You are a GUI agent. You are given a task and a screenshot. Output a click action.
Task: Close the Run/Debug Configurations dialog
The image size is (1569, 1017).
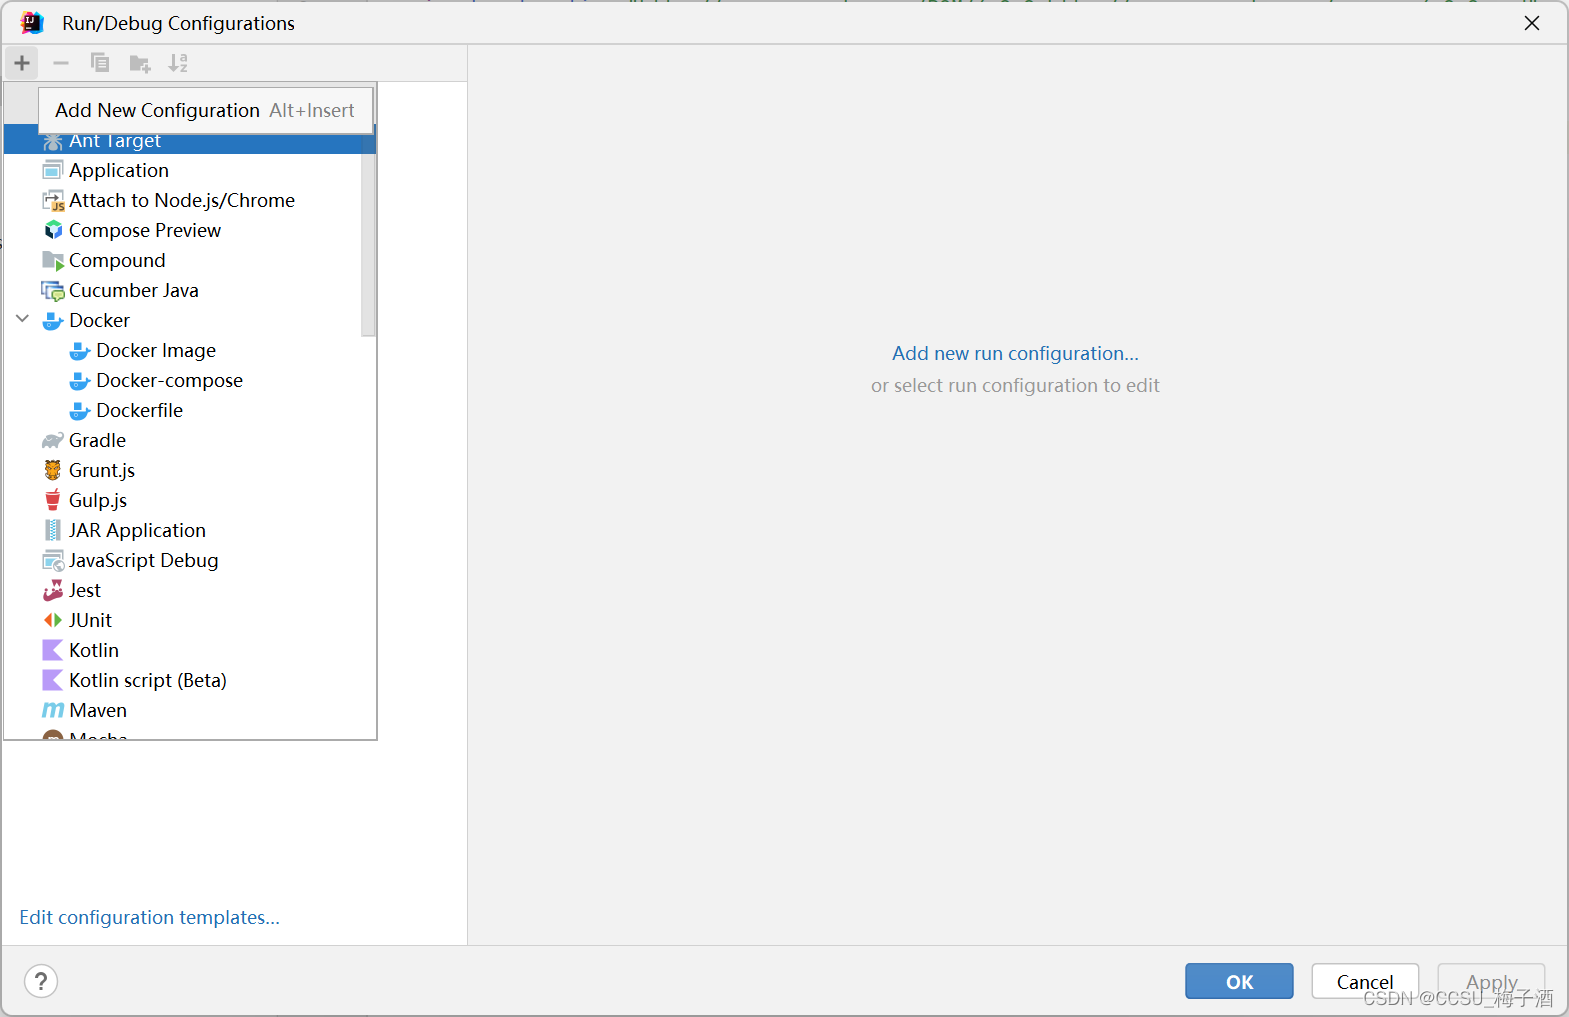pos(1532,23)
